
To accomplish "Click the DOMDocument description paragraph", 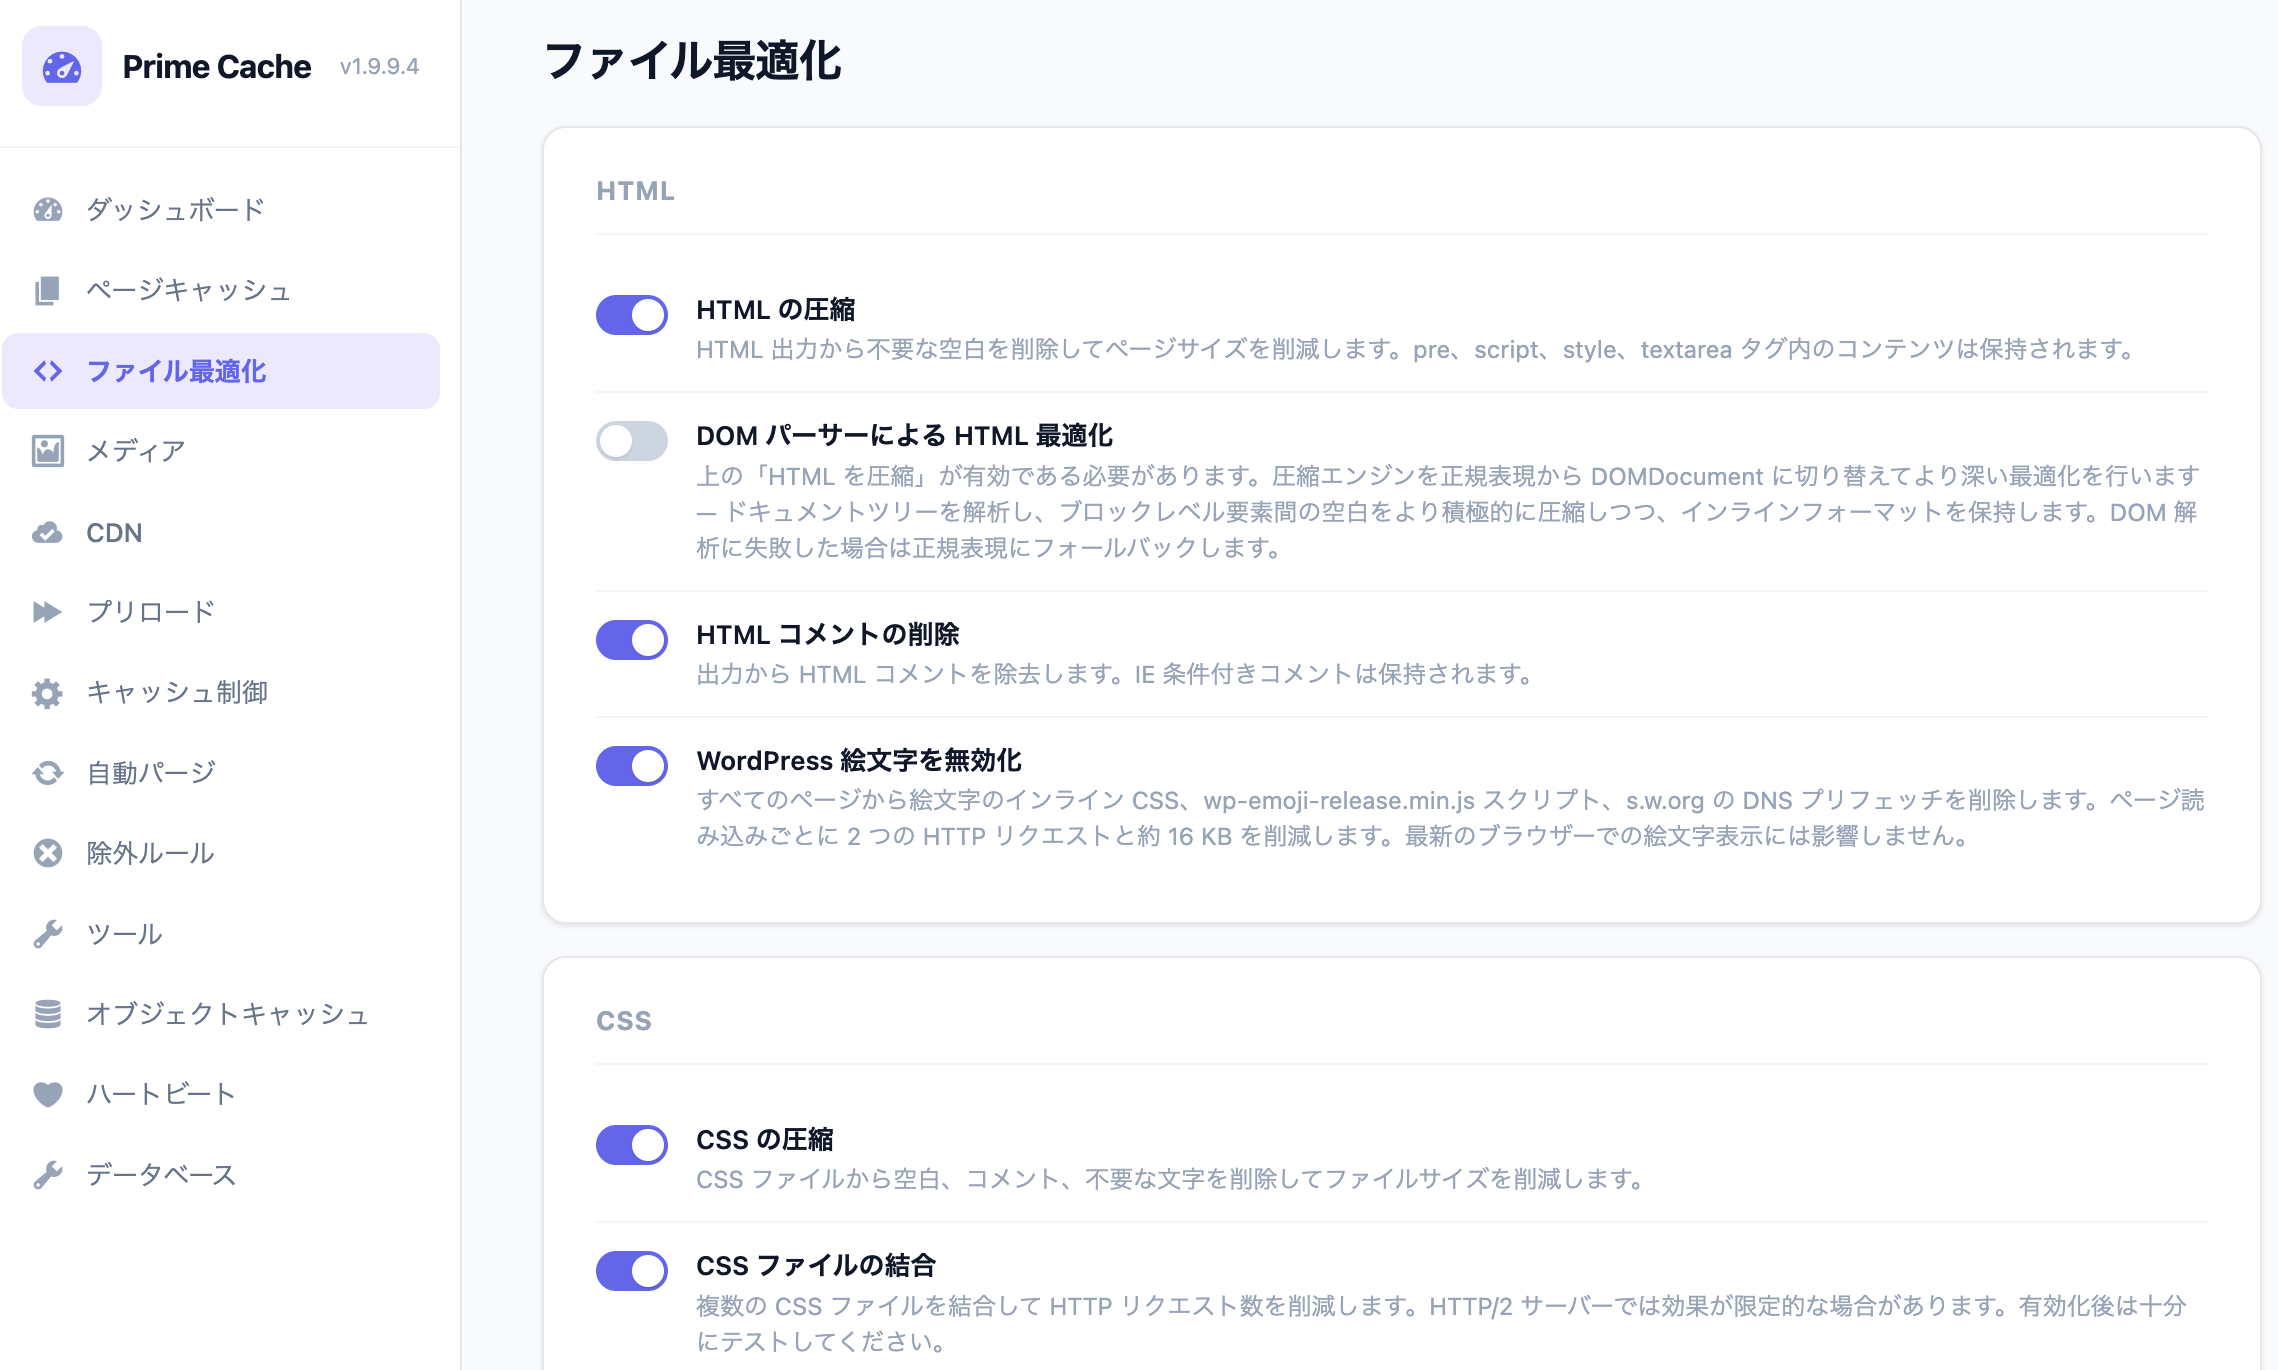I will (x=1448, y=512).
